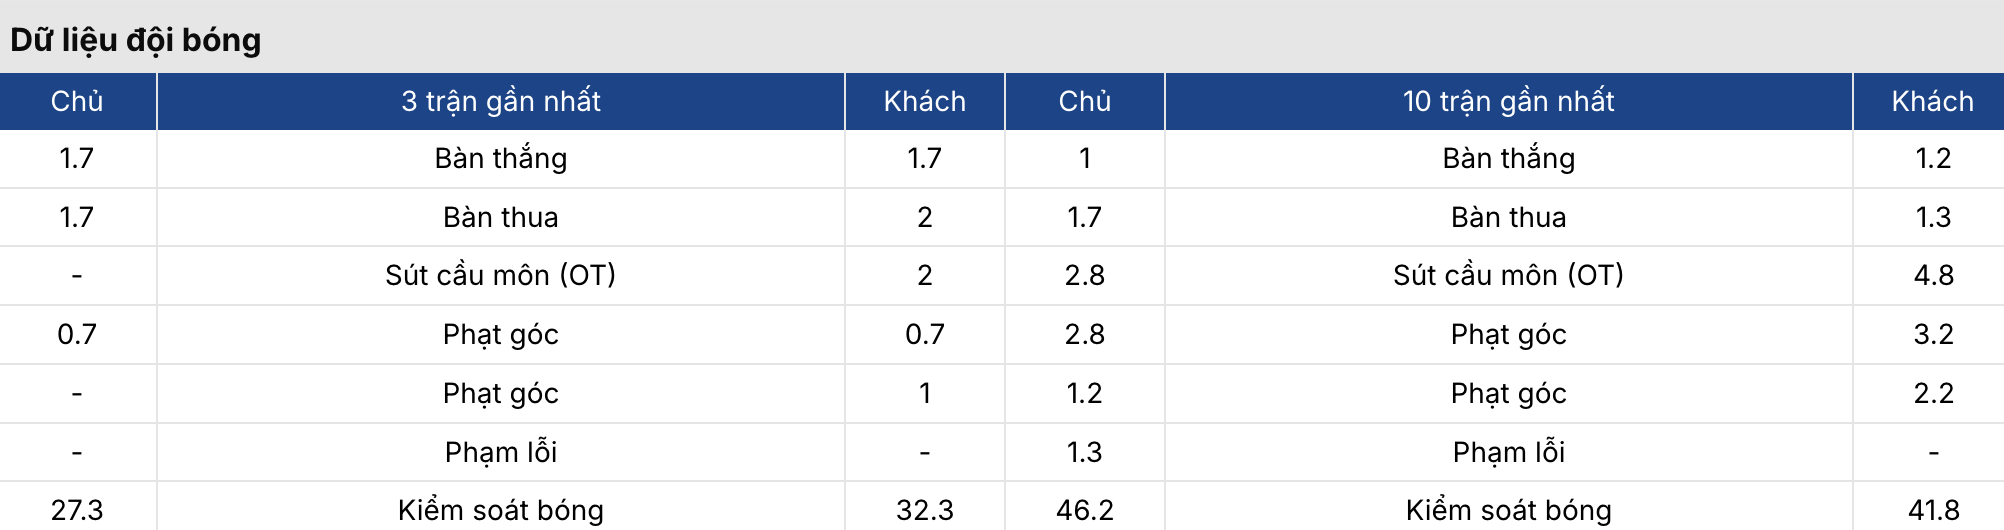Image resolution: width=2004 pixels, height=530 pixels.
Task: Click the 4.8 away shots-on-target value
Action: (x=1933, y=275)
